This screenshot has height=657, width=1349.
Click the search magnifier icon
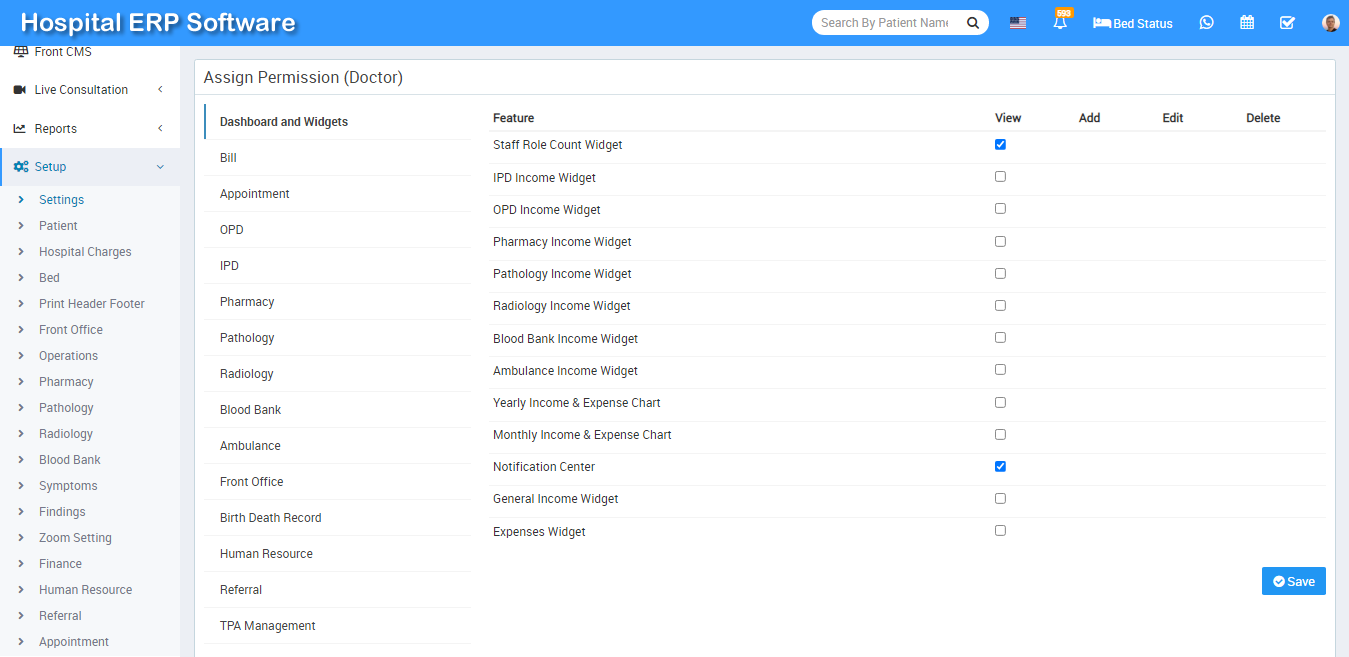[x=972, y=23]
